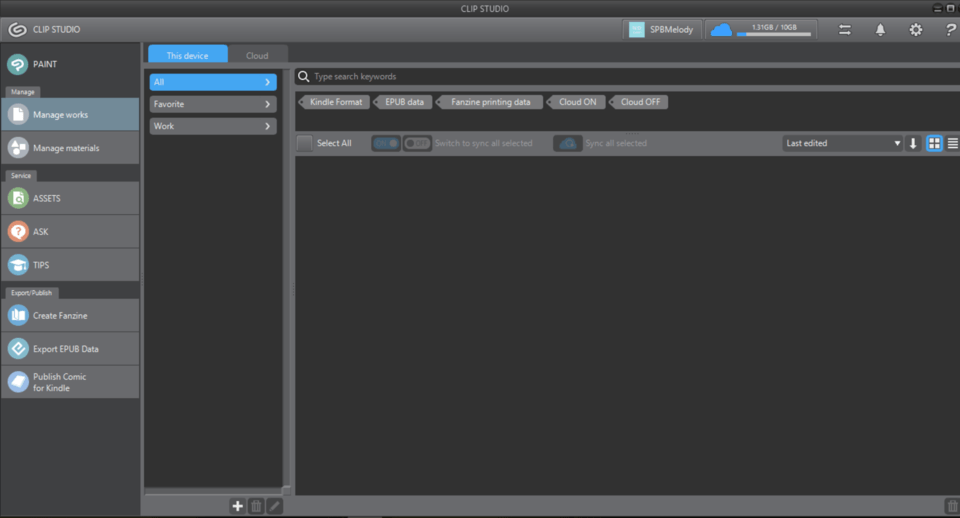Expand the Favorite category arrow
This screenshot has width=960, height=518.
pos(268,104)
